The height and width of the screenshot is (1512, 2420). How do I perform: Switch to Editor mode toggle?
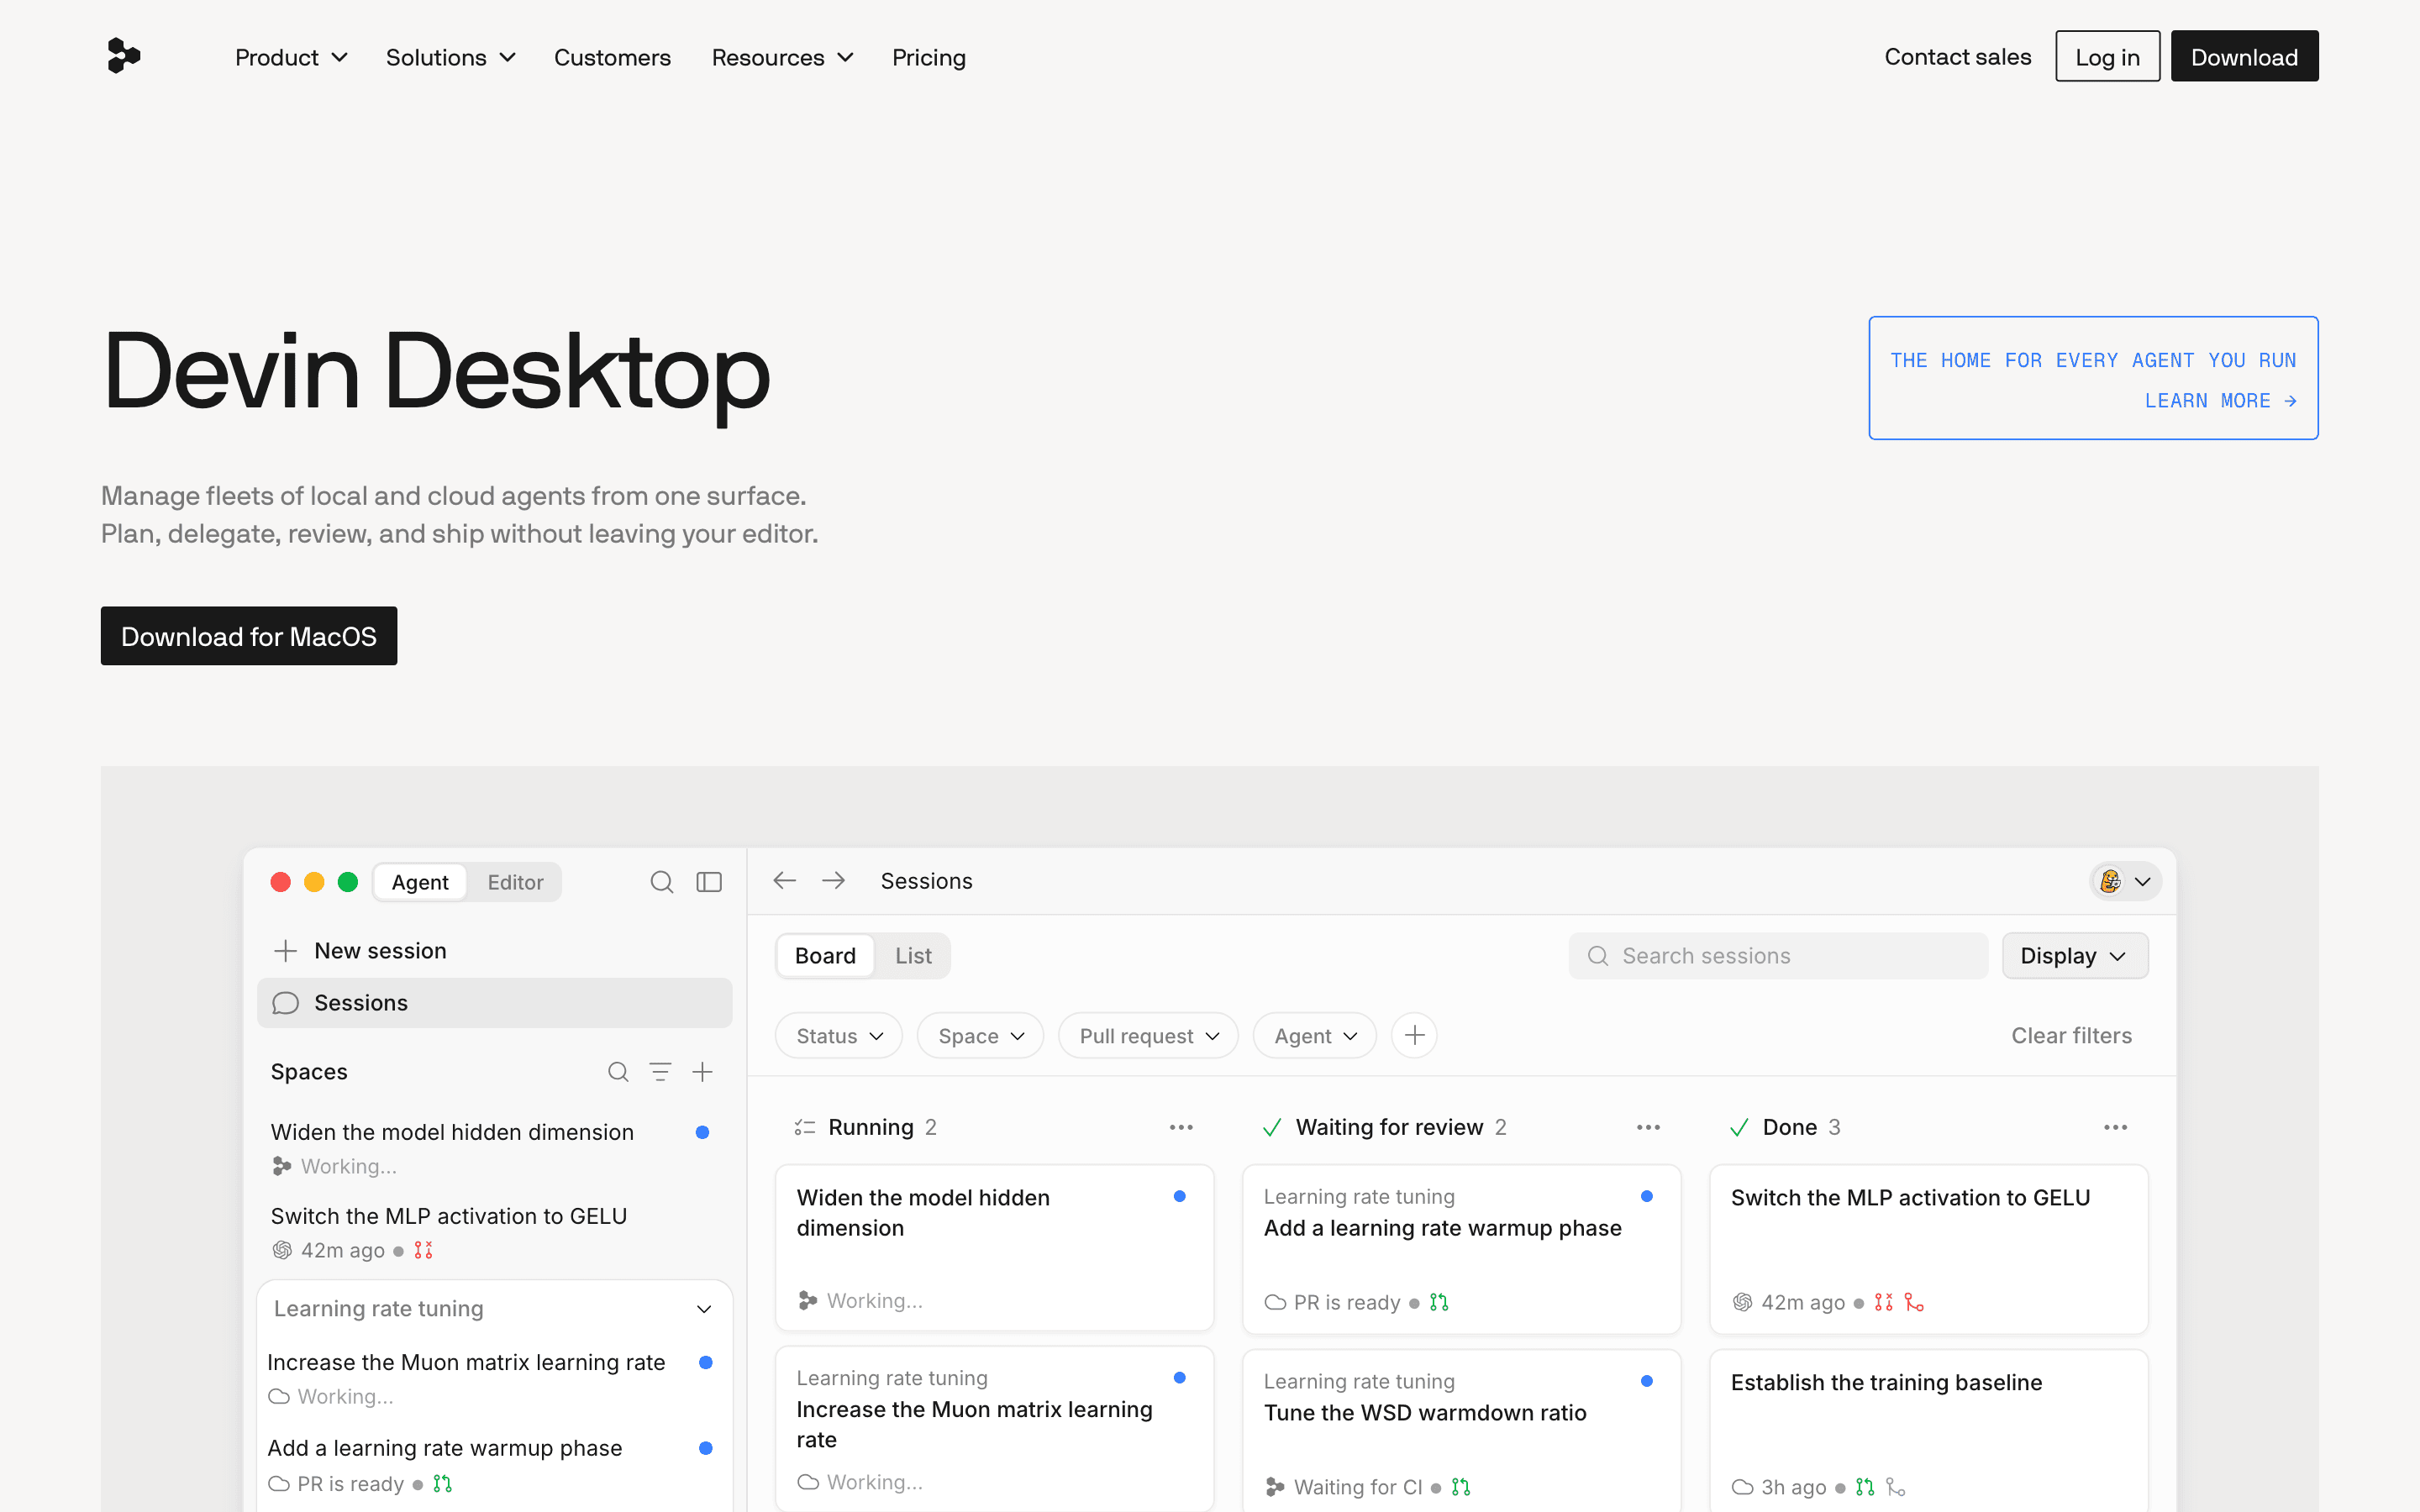(x=515, y=882)
